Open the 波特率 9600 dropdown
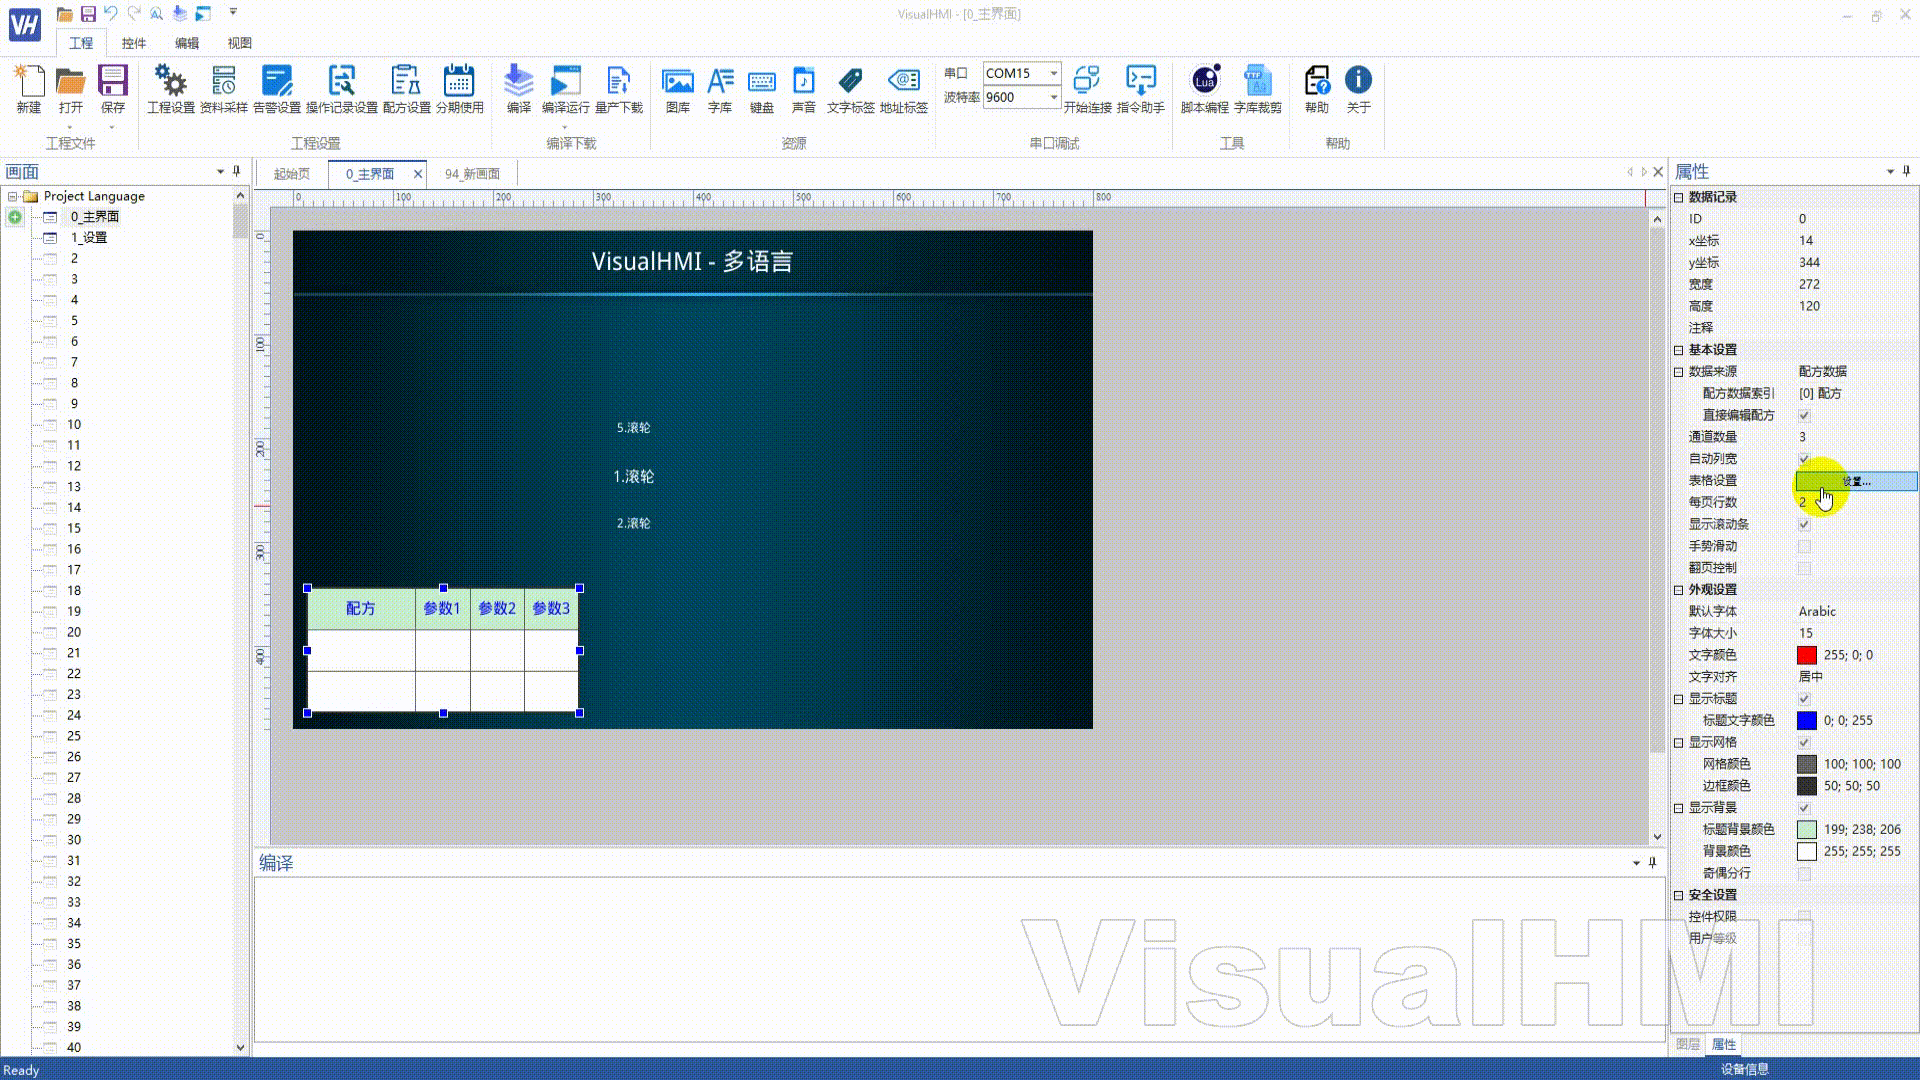Screen dimensions: 1920x1080 click(1053, 97)
